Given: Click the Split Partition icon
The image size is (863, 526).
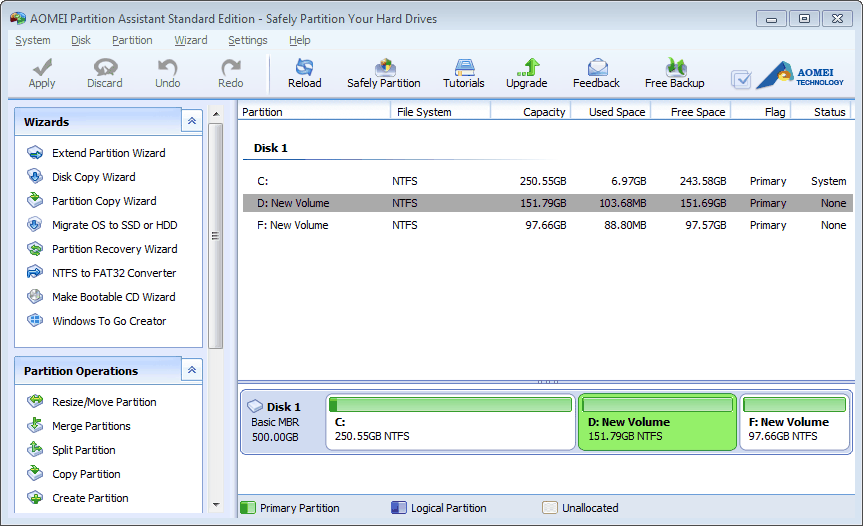Looking at the screenshot, I should pos(35,450).
